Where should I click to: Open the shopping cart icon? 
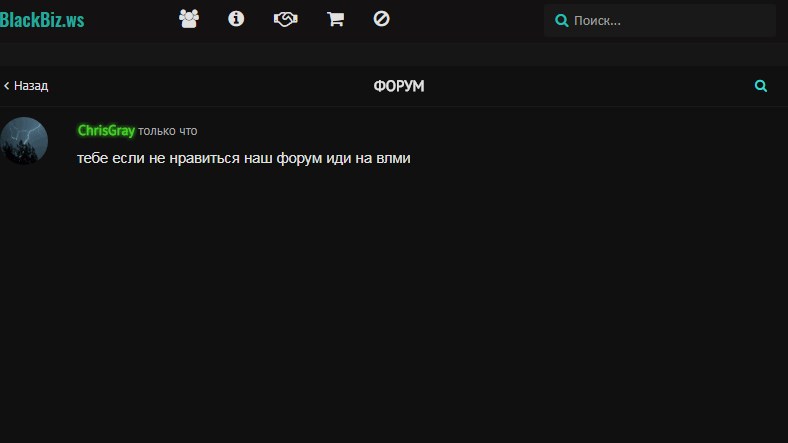335,19
